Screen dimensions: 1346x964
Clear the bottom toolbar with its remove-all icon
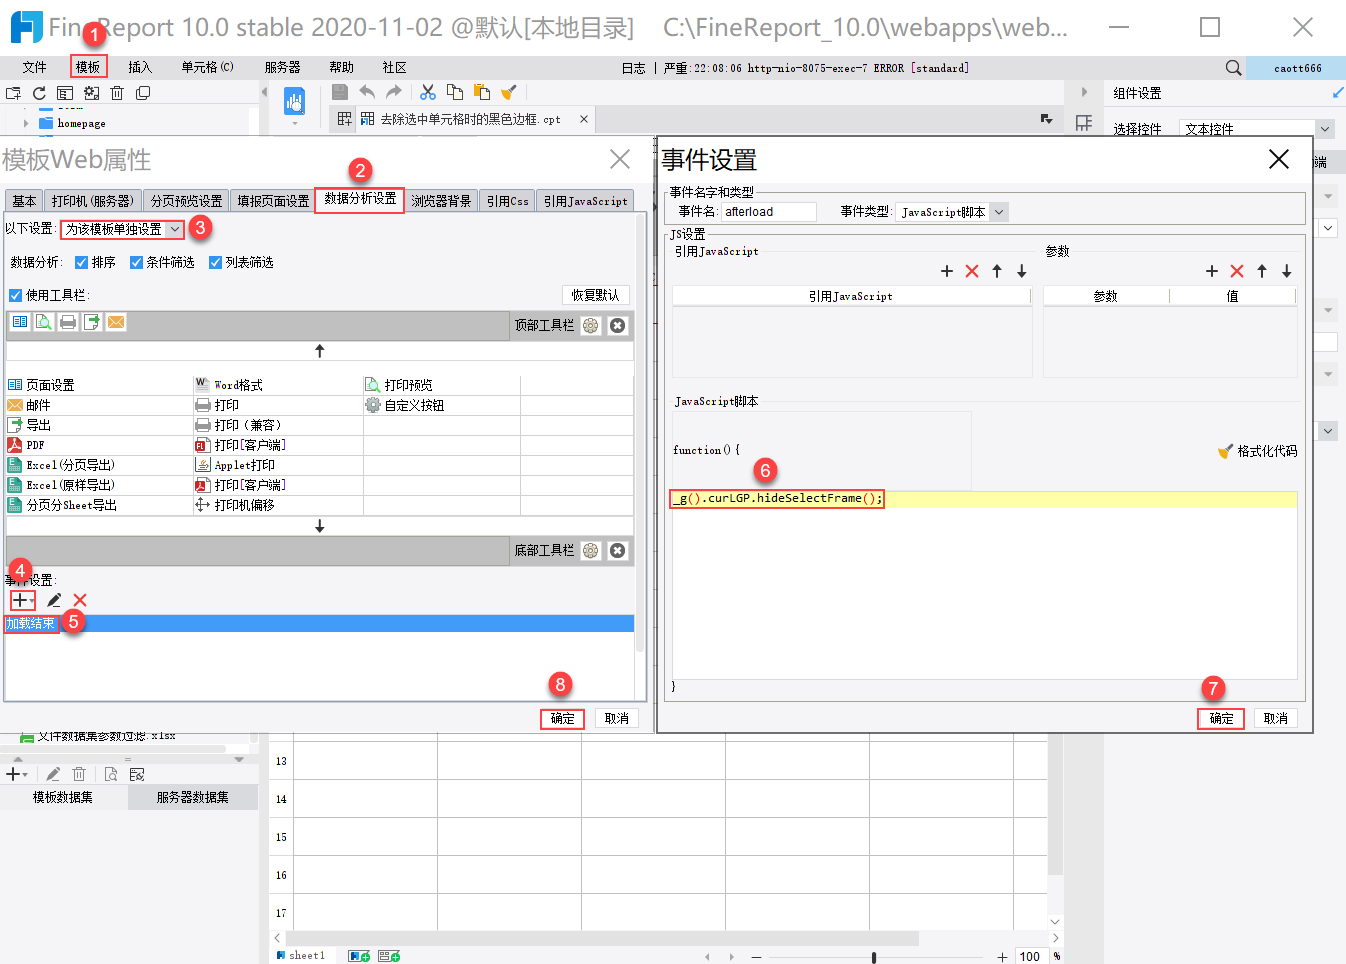pyautogui.click(x=618, y=551)
